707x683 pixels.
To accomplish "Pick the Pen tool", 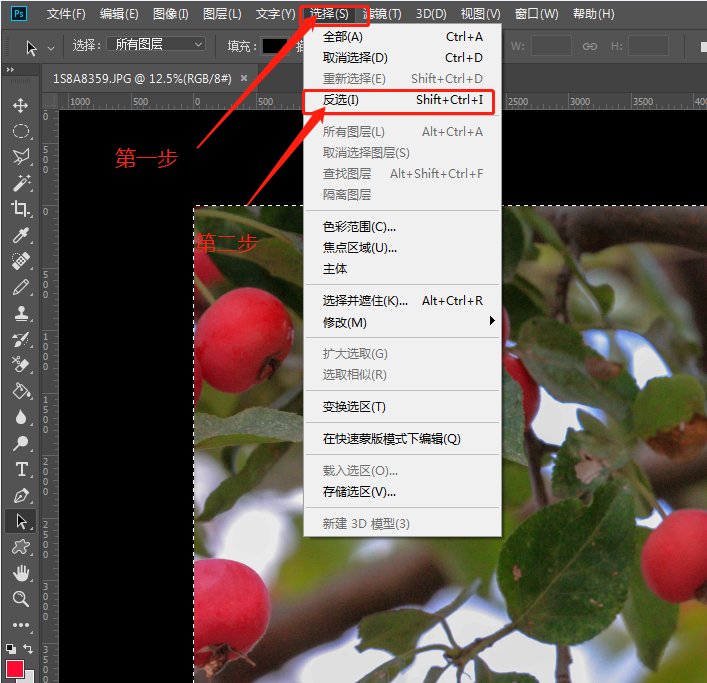I will 20,495.
